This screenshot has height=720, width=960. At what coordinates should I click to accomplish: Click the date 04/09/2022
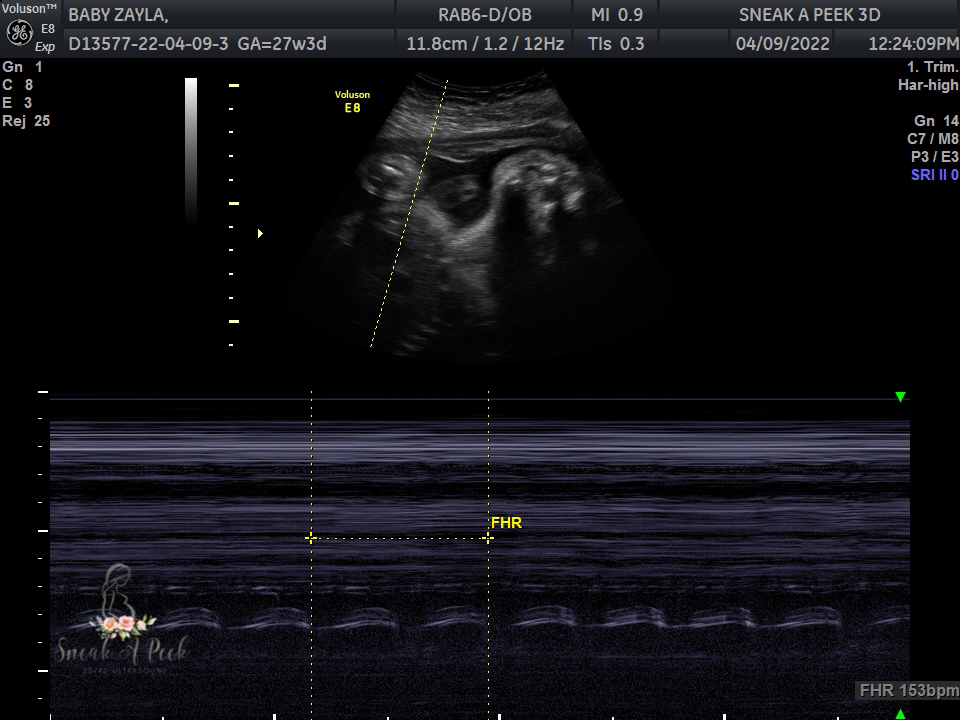pos(782,44)
